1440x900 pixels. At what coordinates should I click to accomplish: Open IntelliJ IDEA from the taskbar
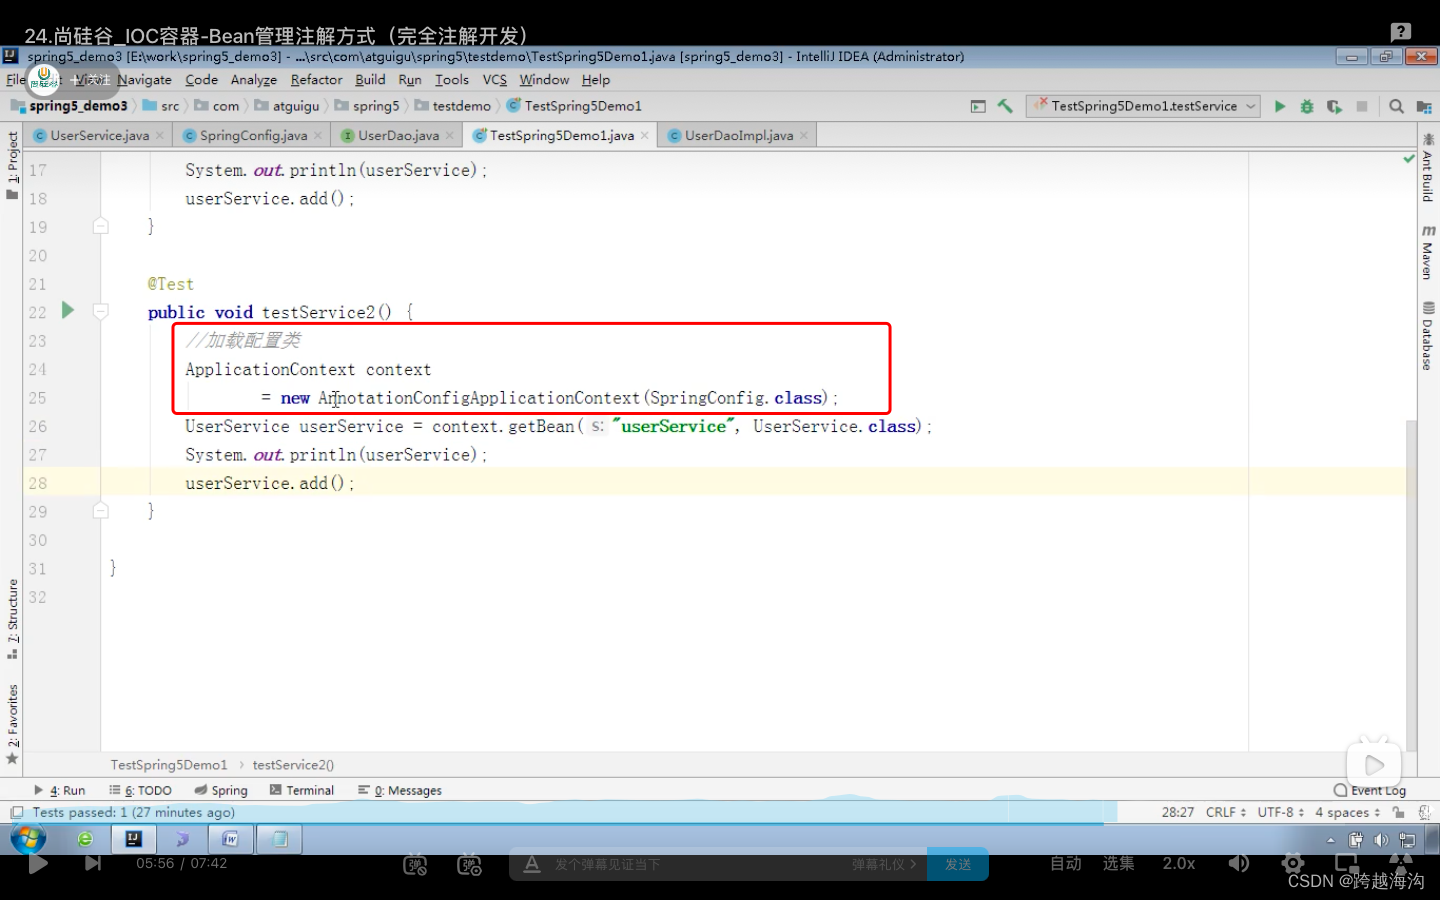(133, 839)
